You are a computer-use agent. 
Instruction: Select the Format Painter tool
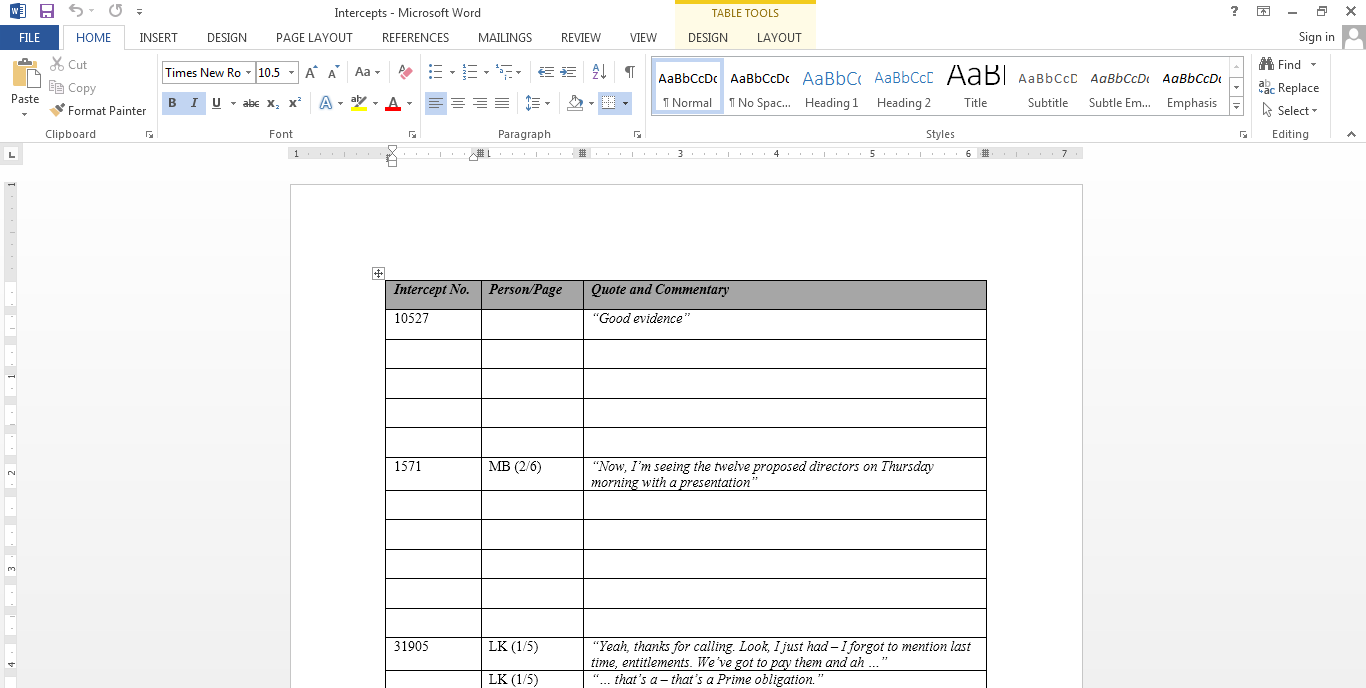pyautogui.click(x=98, y=111)
